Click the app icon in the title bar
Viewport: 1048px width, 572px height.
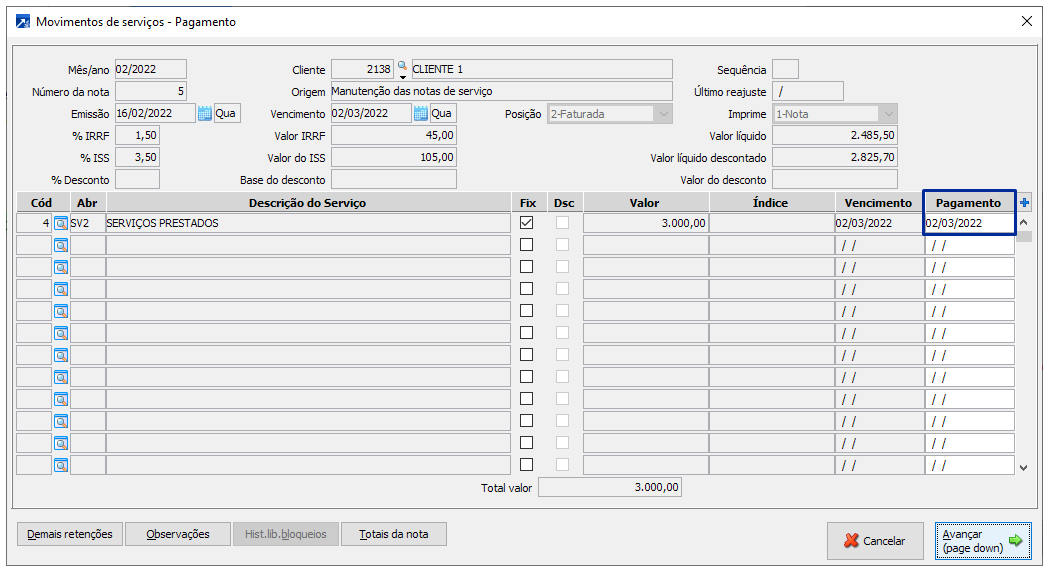[x=21, y=21]
